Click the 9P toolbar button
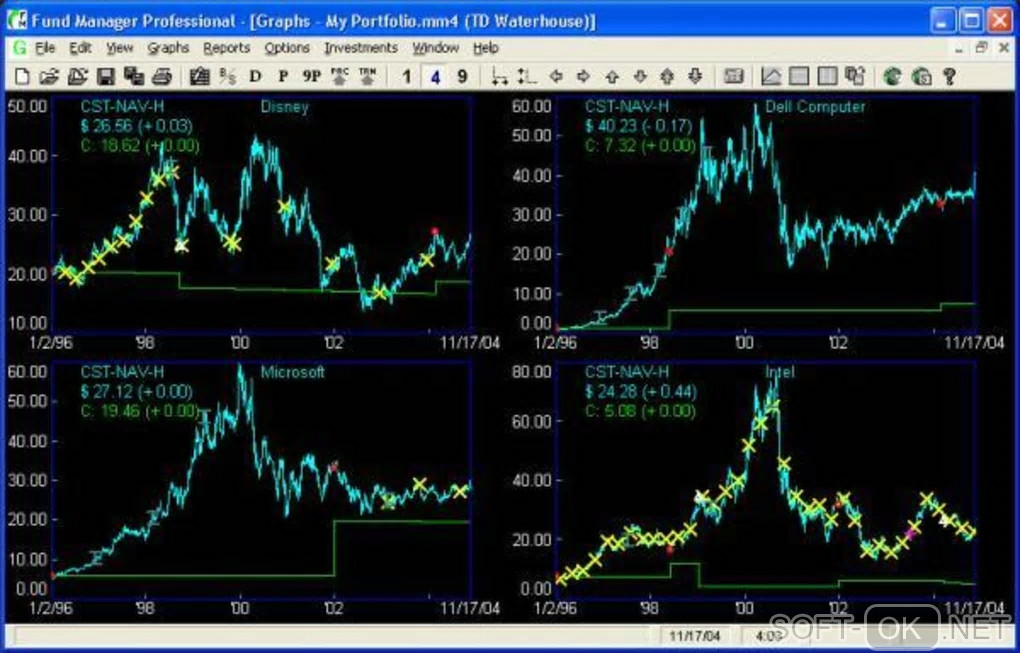This screenshot has height=653, width=1020. (x=312, y=77)
